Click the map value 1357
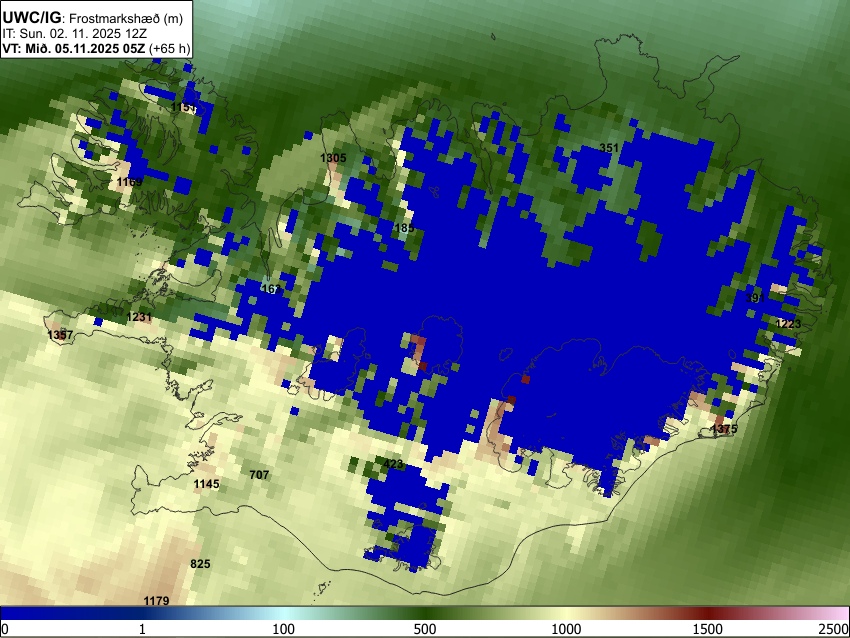850x638 pixels. click(x=60, y=334)
